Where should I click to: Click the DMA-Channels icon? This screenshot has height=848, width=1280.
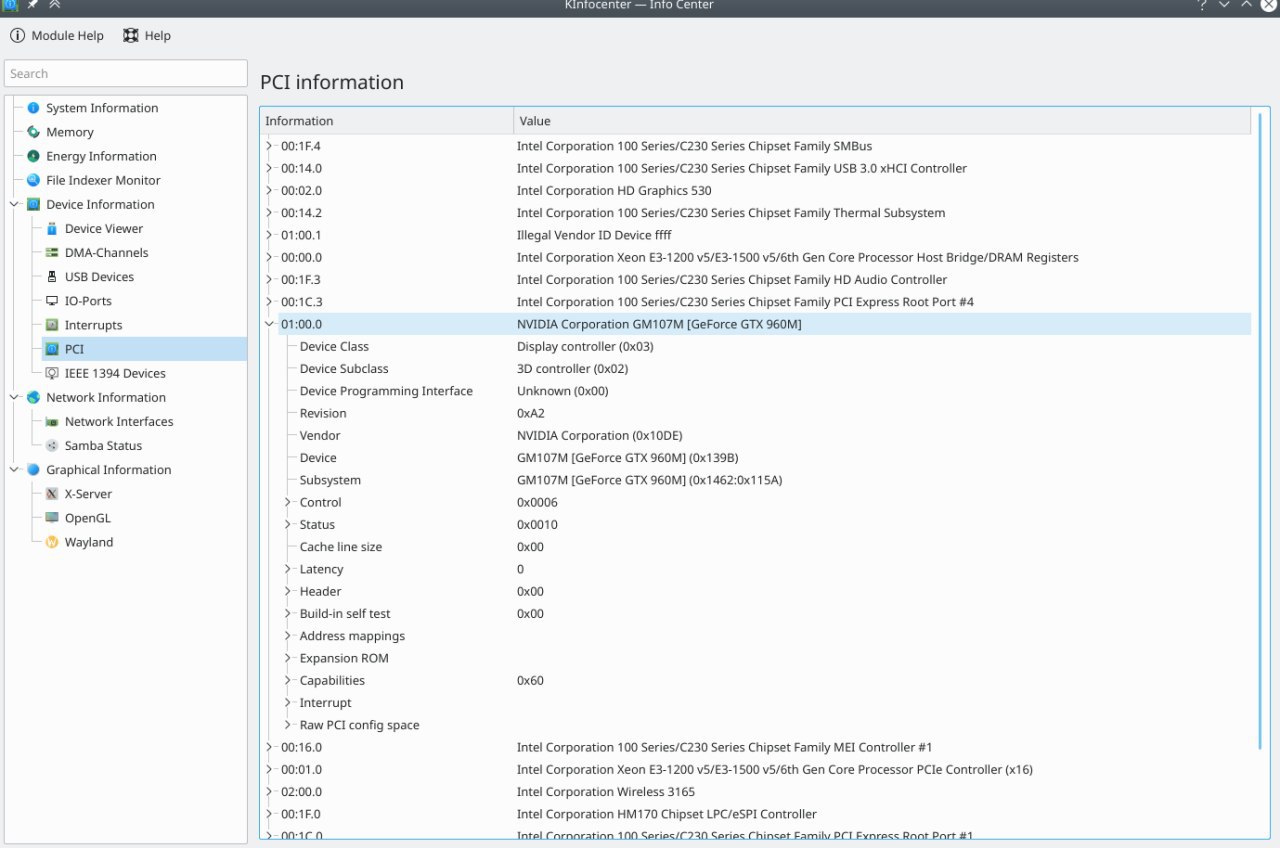tap(52, 253)
